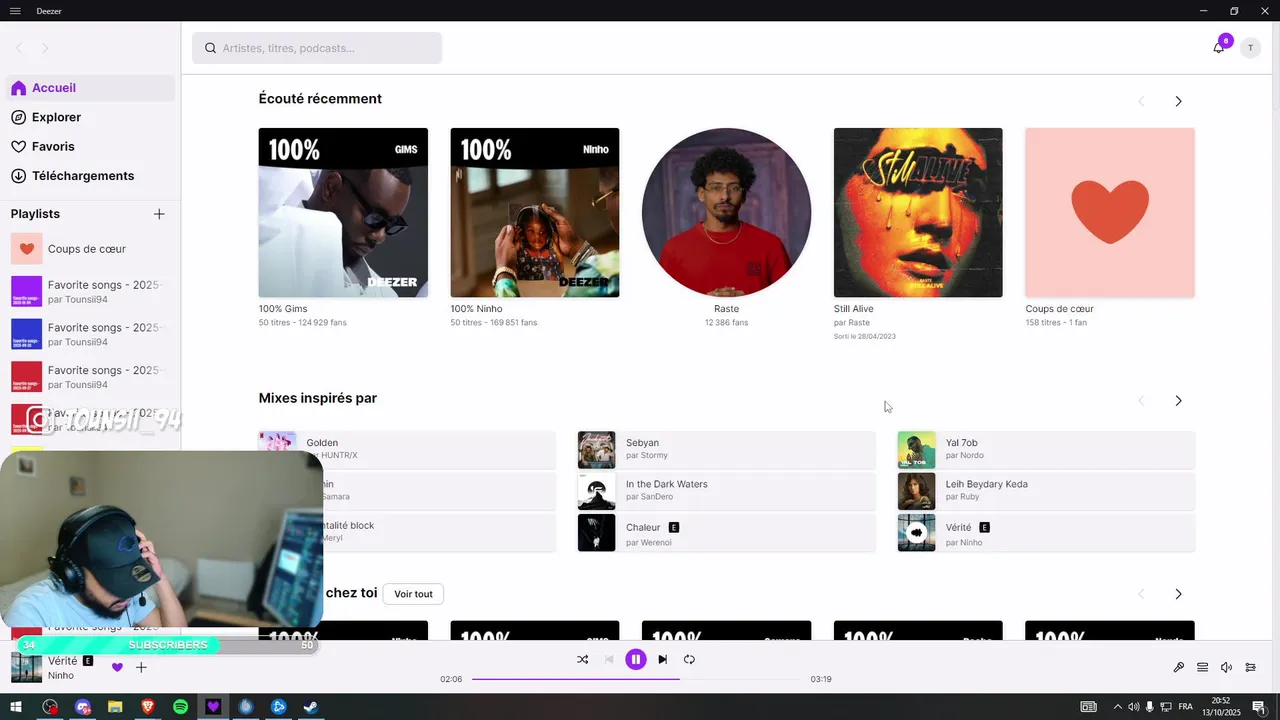Show next items in Écouté récemment
1280x720 pixels.
pyautogui.click(x=1178, y=101)
